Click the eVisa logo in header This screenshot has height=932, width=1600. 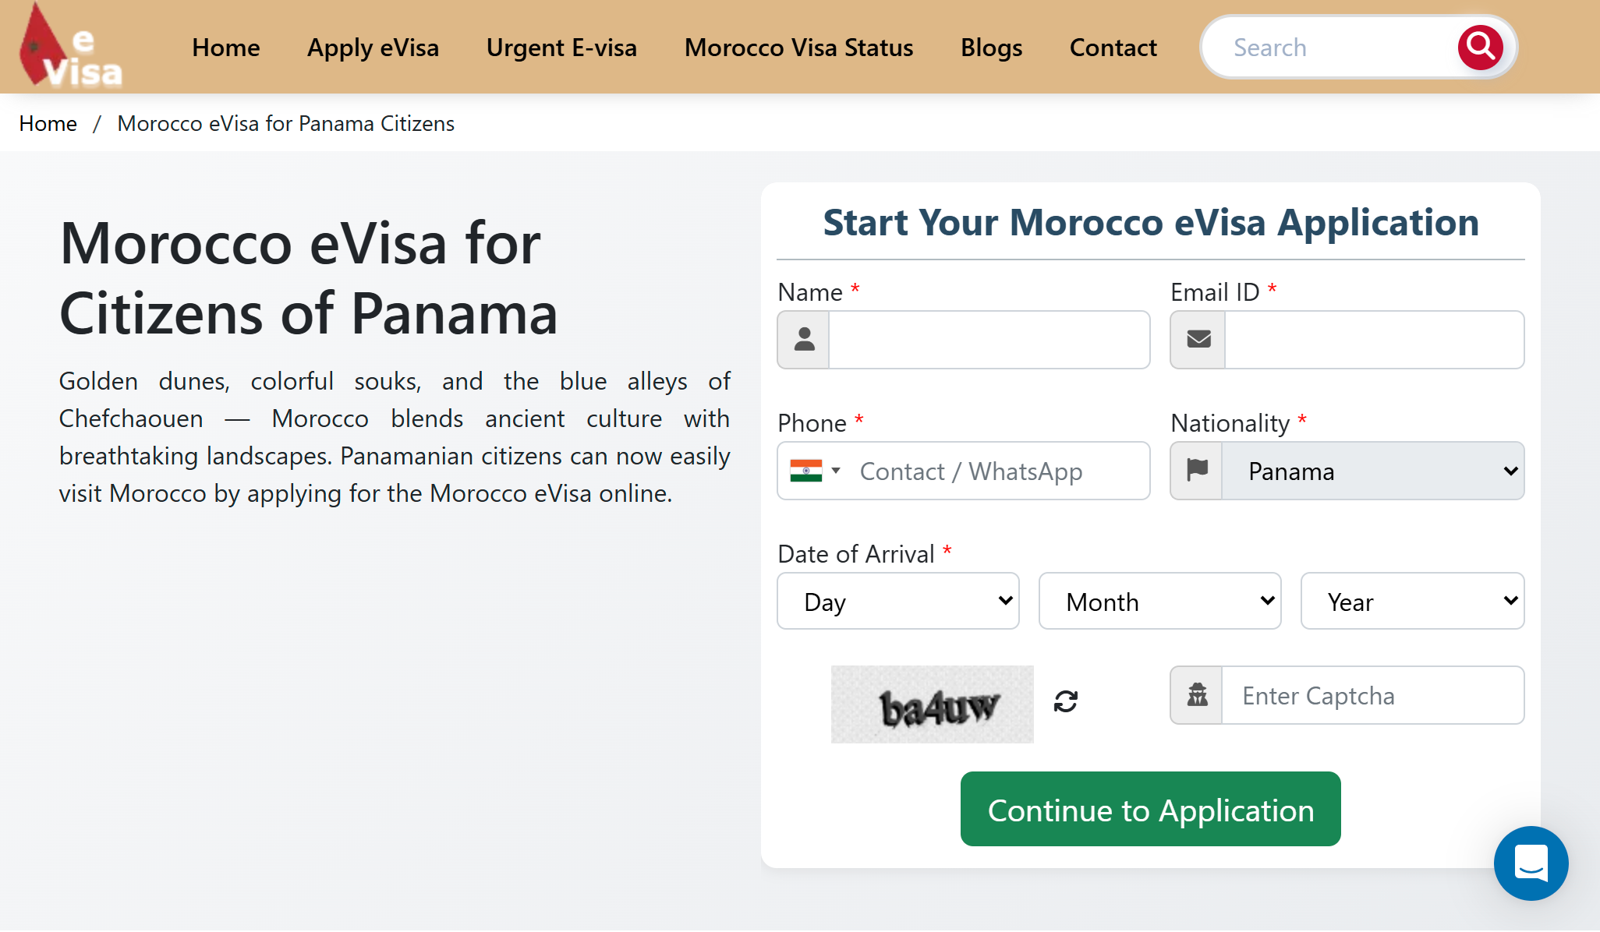point(71,47)
